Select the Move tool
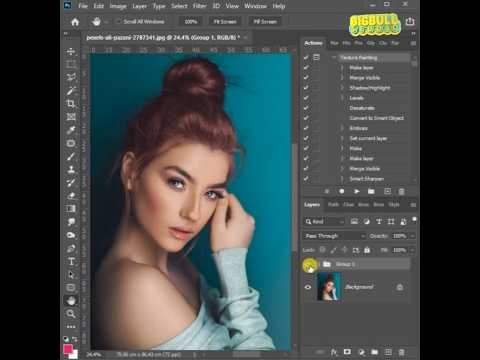 click(x=71, y=51)
